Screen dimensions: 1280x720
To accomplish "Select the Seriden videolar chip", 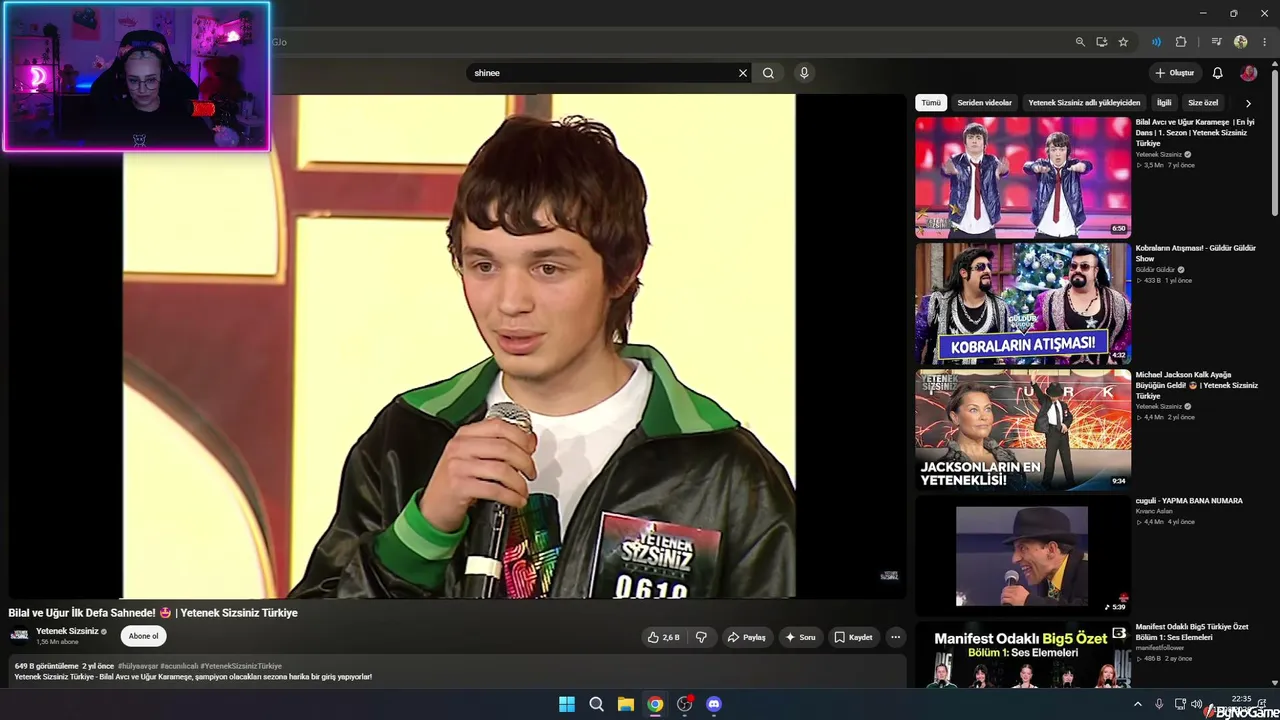I will [x=985, y=103].
